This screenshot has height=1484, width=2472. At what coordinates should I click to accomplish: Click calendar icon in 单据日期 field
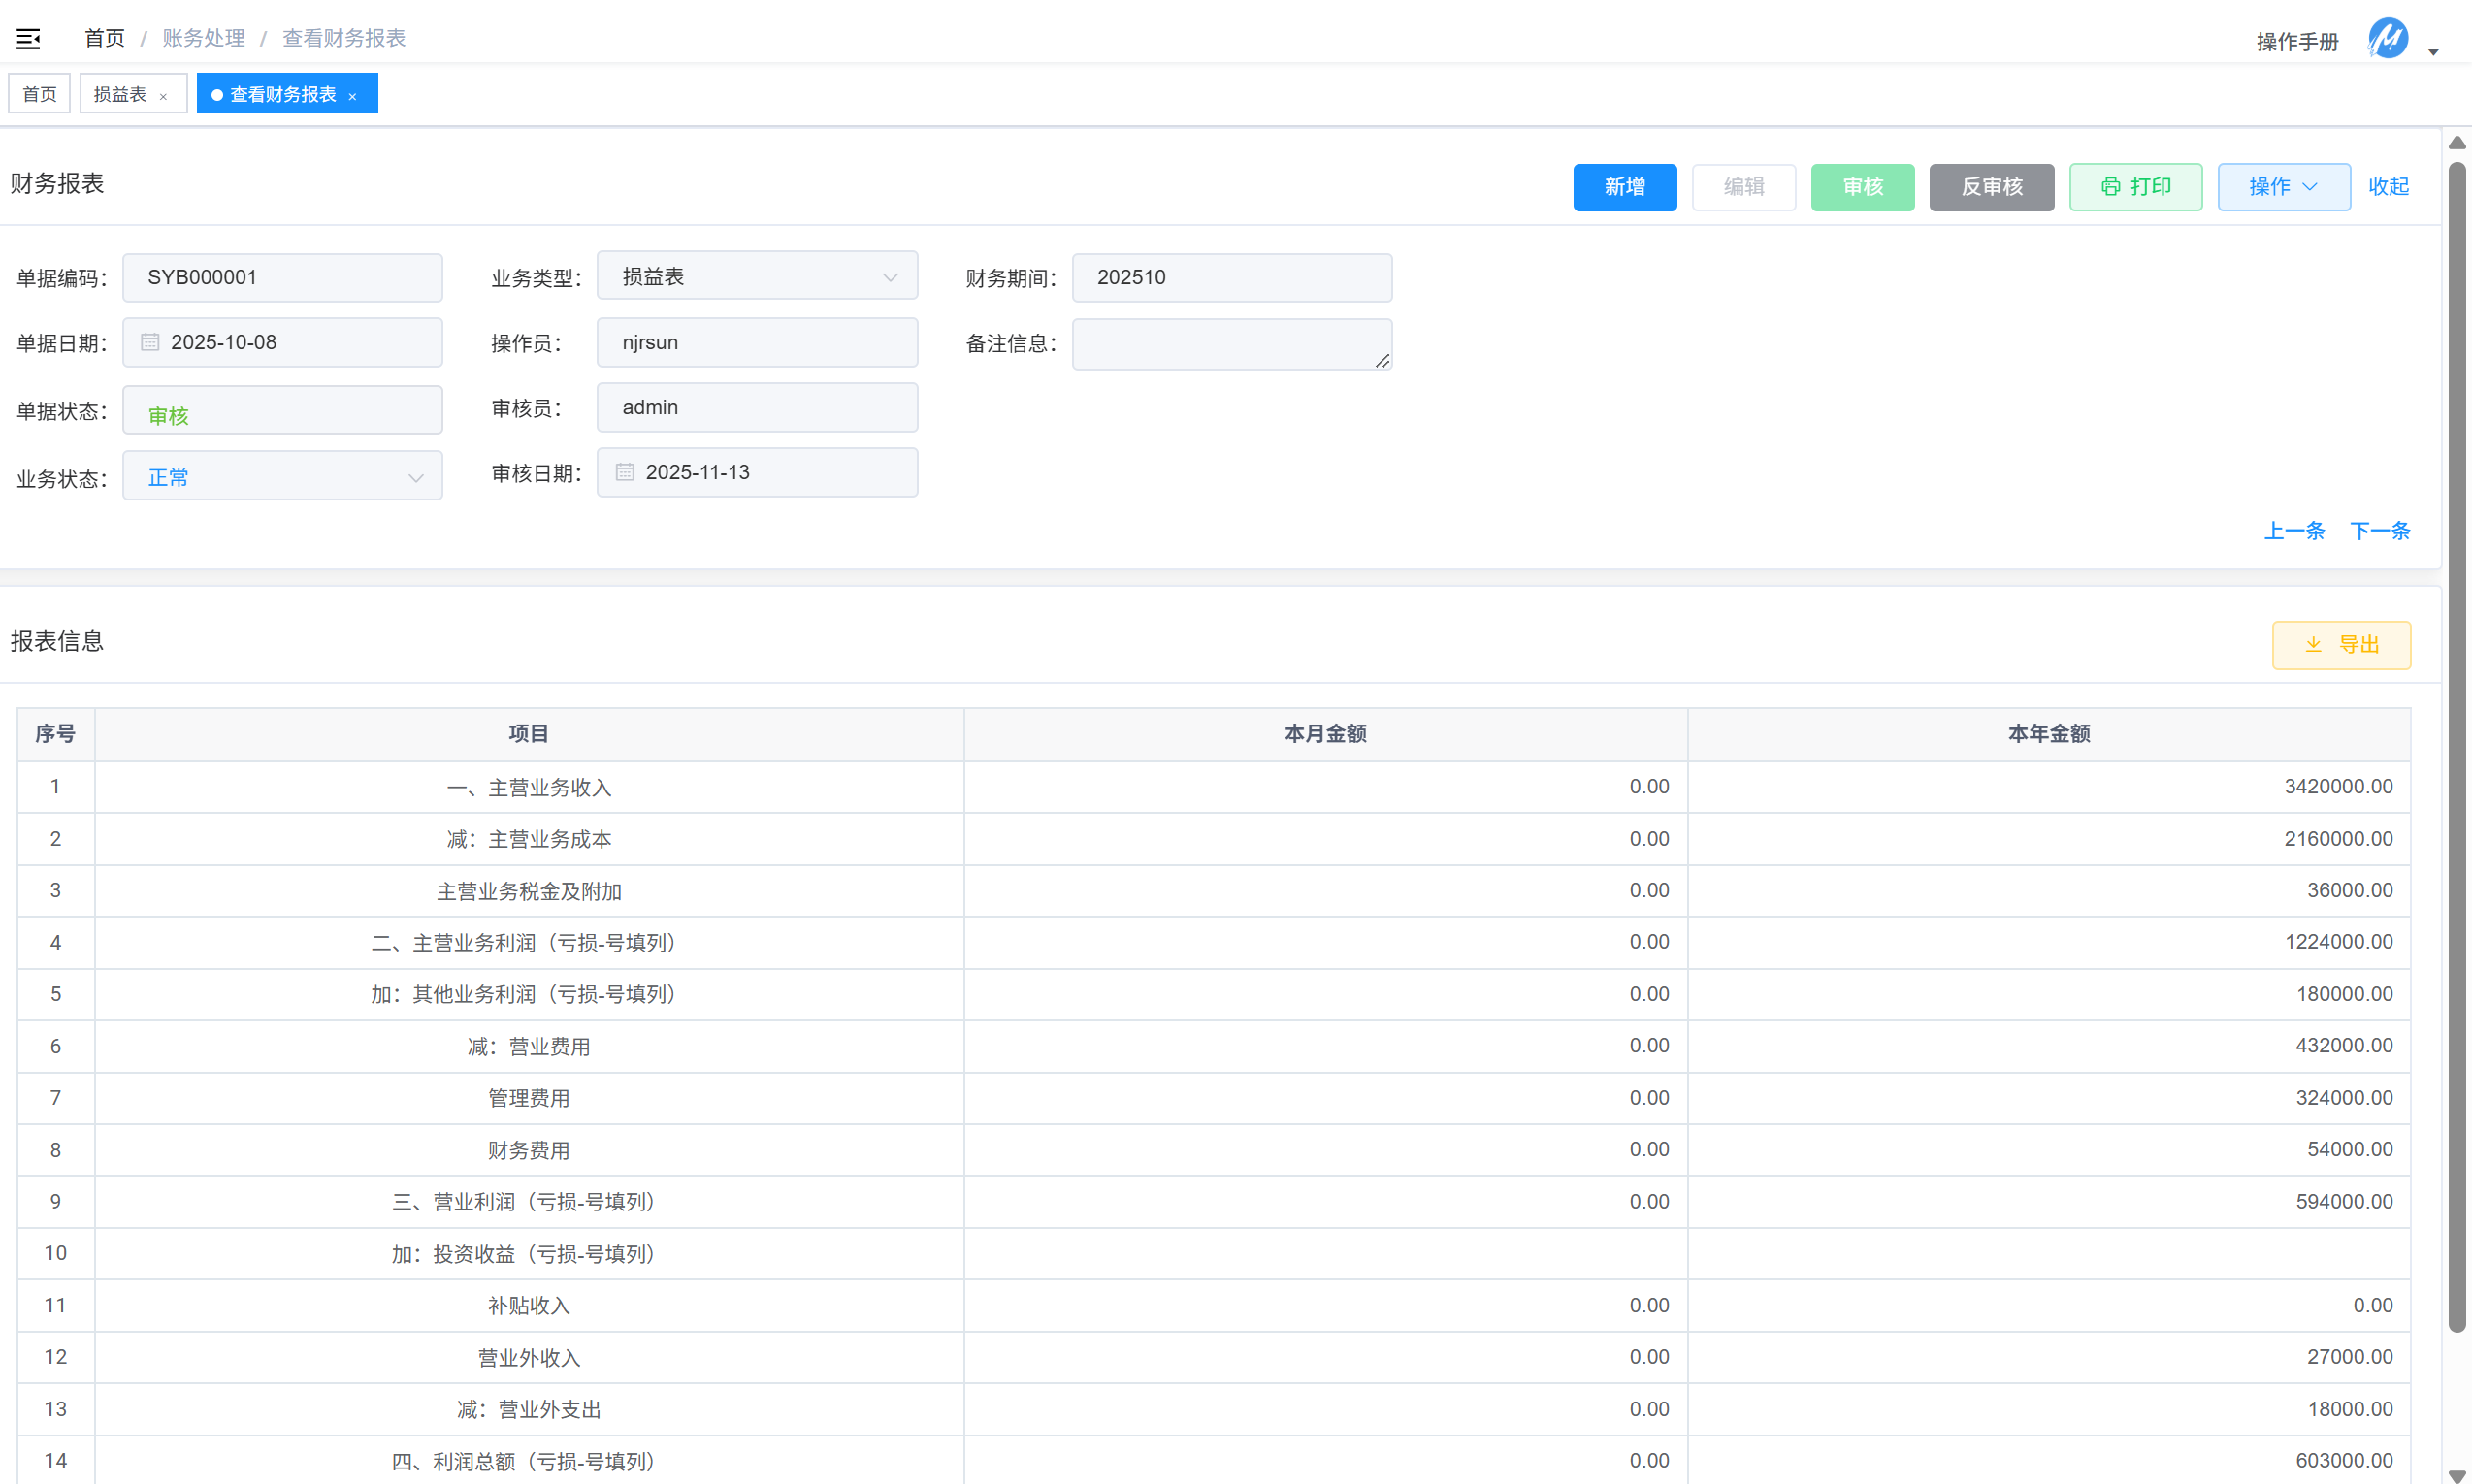[x=150, y=342]
